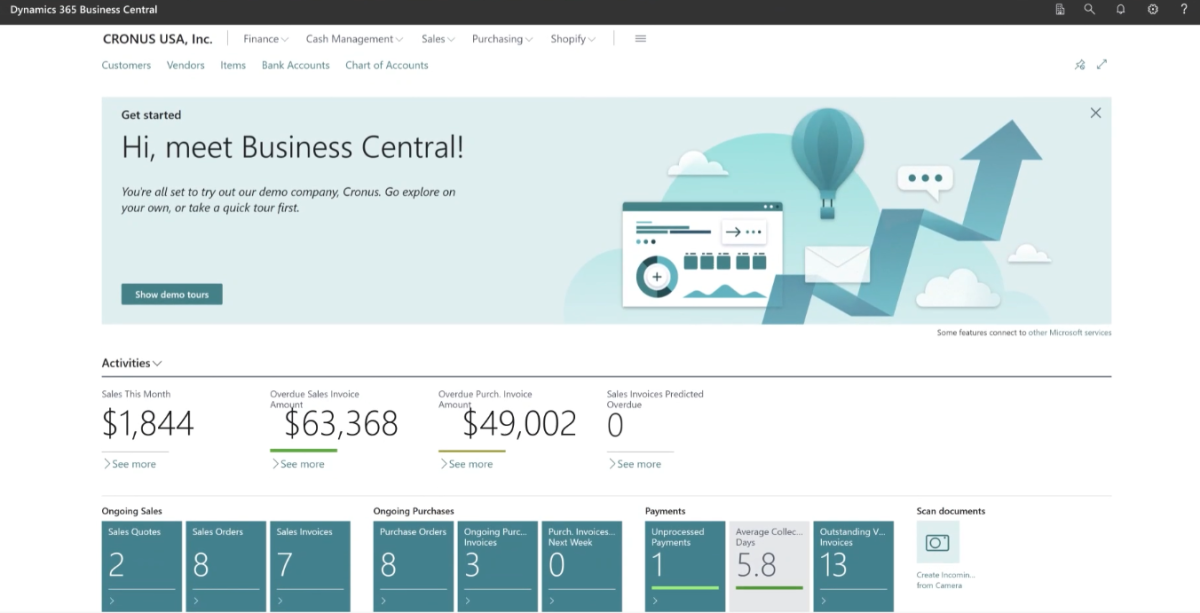Open the Sales Orders tile
Screen dimensions: 1200x613
click(x=226, y=565)
